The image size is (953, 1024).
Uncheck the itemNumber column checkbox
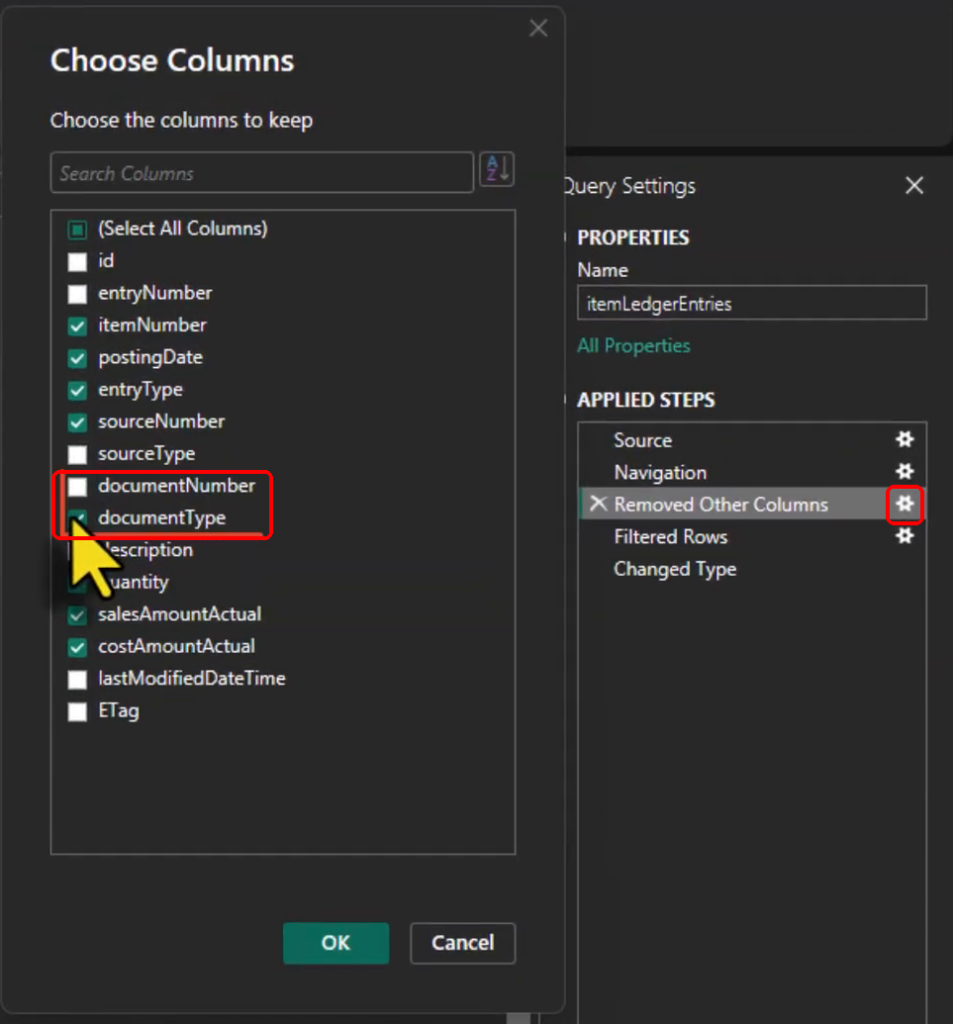(77, 325)
